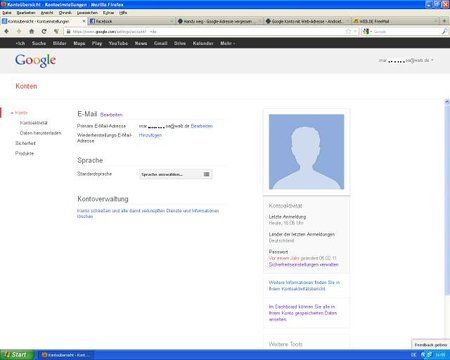
Task: Switch to the Facebook tab
Action: [131, 21]
